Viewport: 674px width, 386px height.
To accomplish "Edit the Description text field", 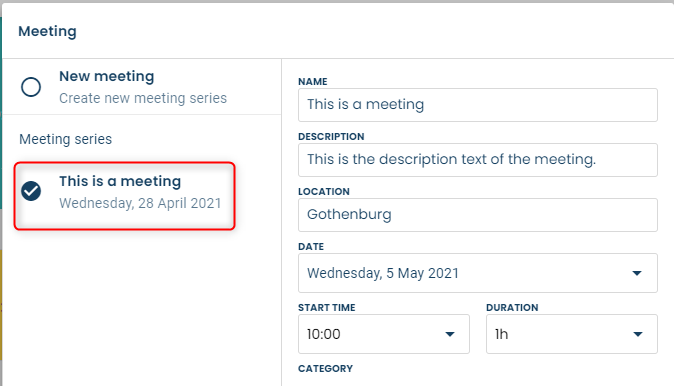I will [478, 160].
